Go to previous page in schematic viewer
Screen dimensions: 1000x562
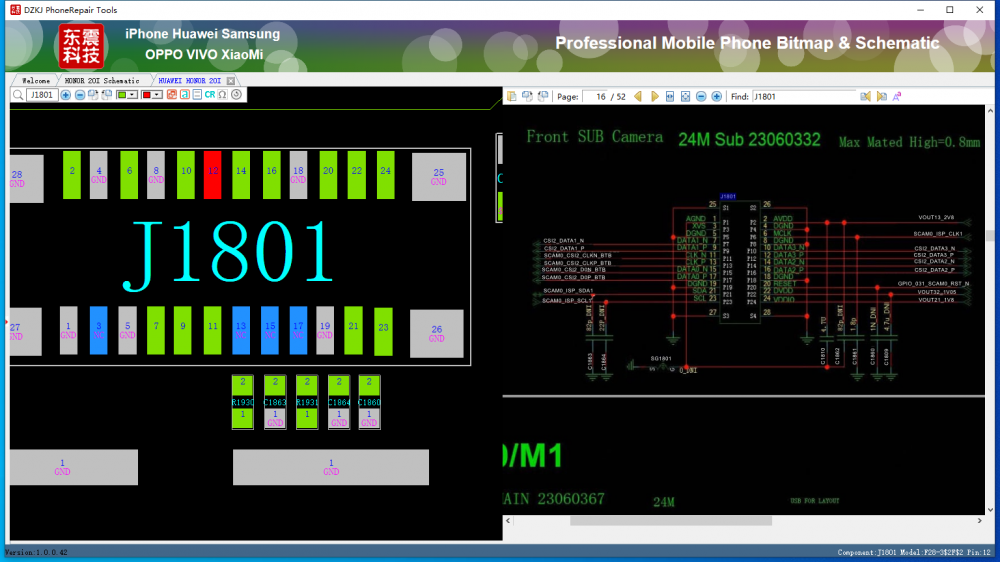pyautogui.click(x=638, y=97)
